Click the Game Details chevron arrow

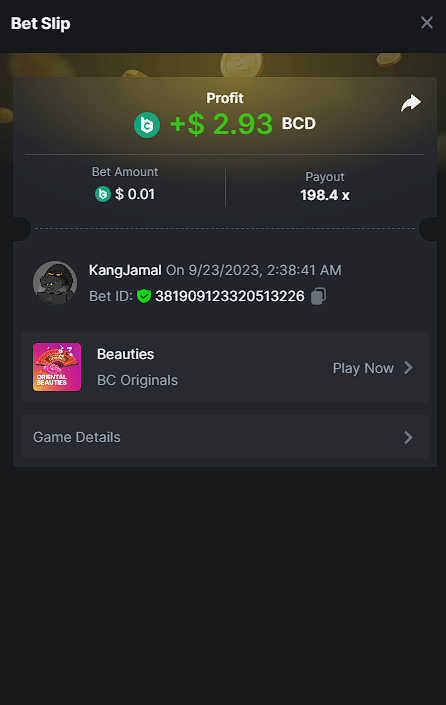[x=408, y=437]
